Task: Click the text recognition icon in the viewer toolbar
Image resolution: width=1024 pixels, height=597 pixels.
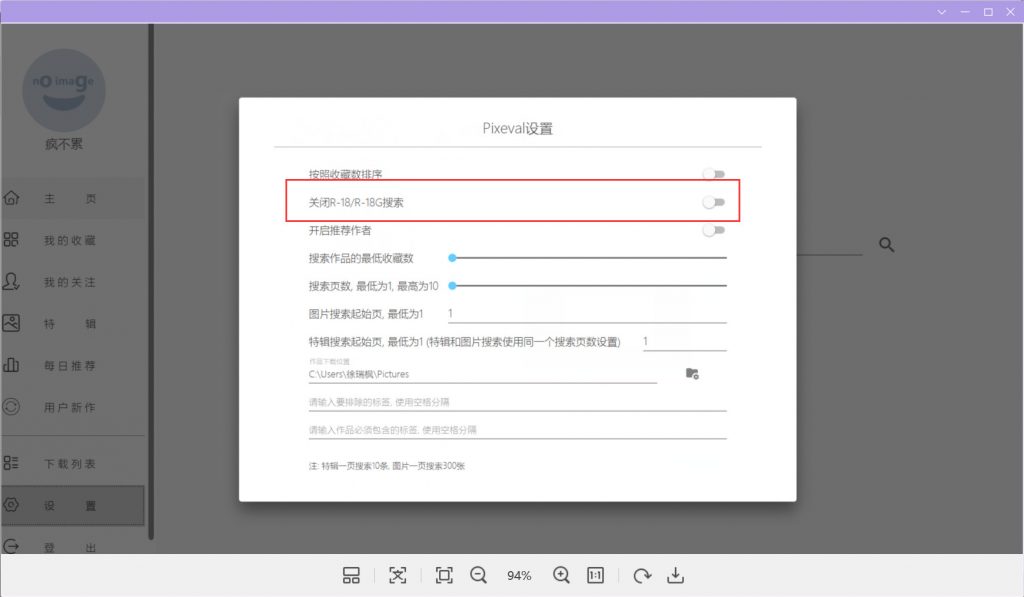Action: (x=398, y=575)
